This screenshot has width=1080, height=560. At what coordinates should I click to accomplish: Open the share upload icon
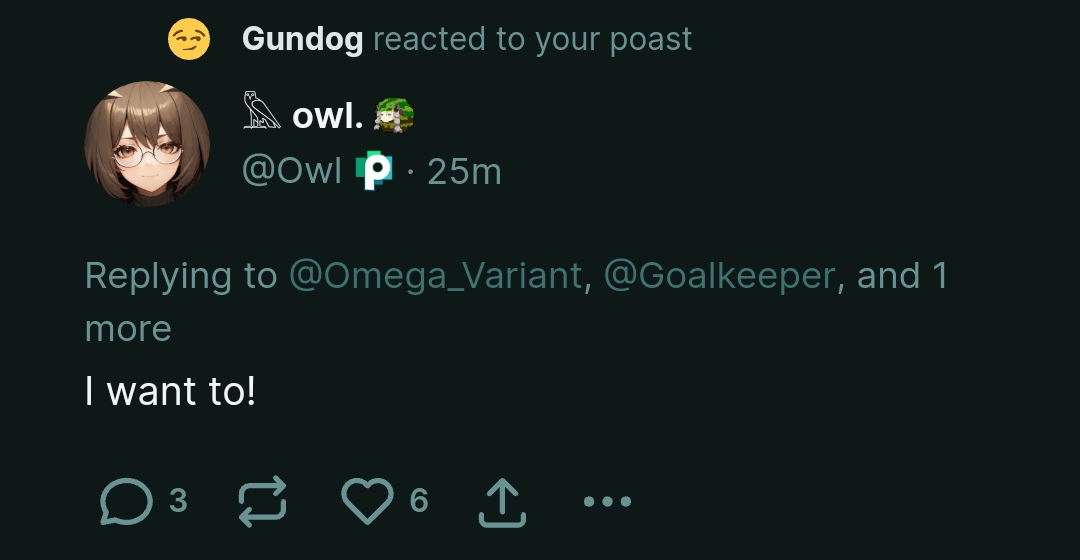pyautogui.click(x=501, y=501)
